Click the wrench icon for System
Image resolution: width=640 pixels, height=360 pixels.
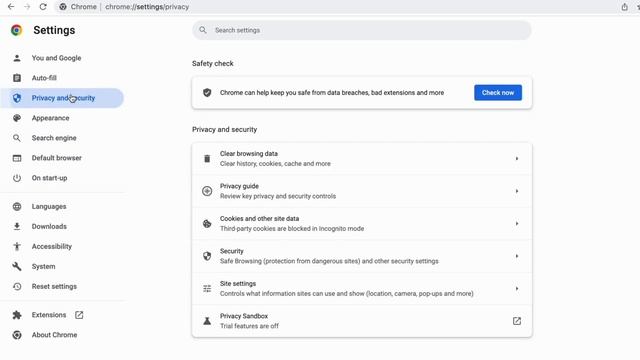tap(17, 266)
